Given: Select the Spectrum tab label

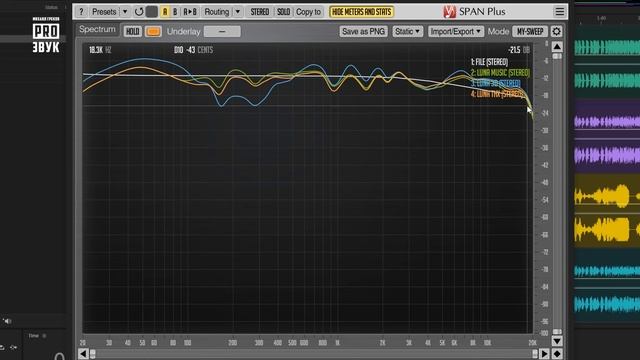Looking at the screenshot, I should (97, 29).
